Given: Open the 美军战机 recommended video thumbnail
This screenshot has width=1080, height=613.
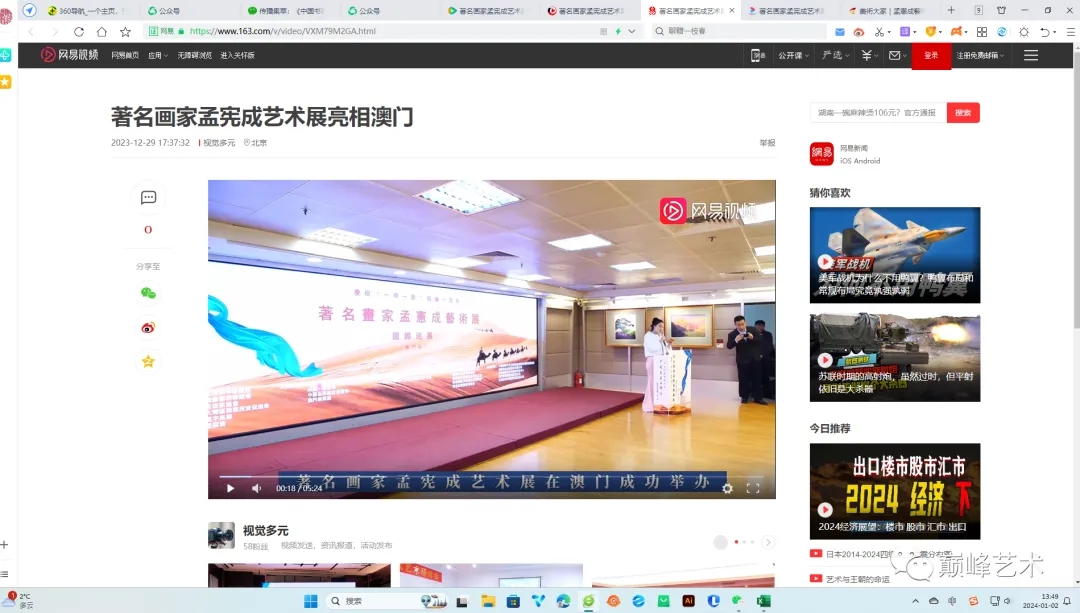Looking at the screenshot, I should pos(894,255).
